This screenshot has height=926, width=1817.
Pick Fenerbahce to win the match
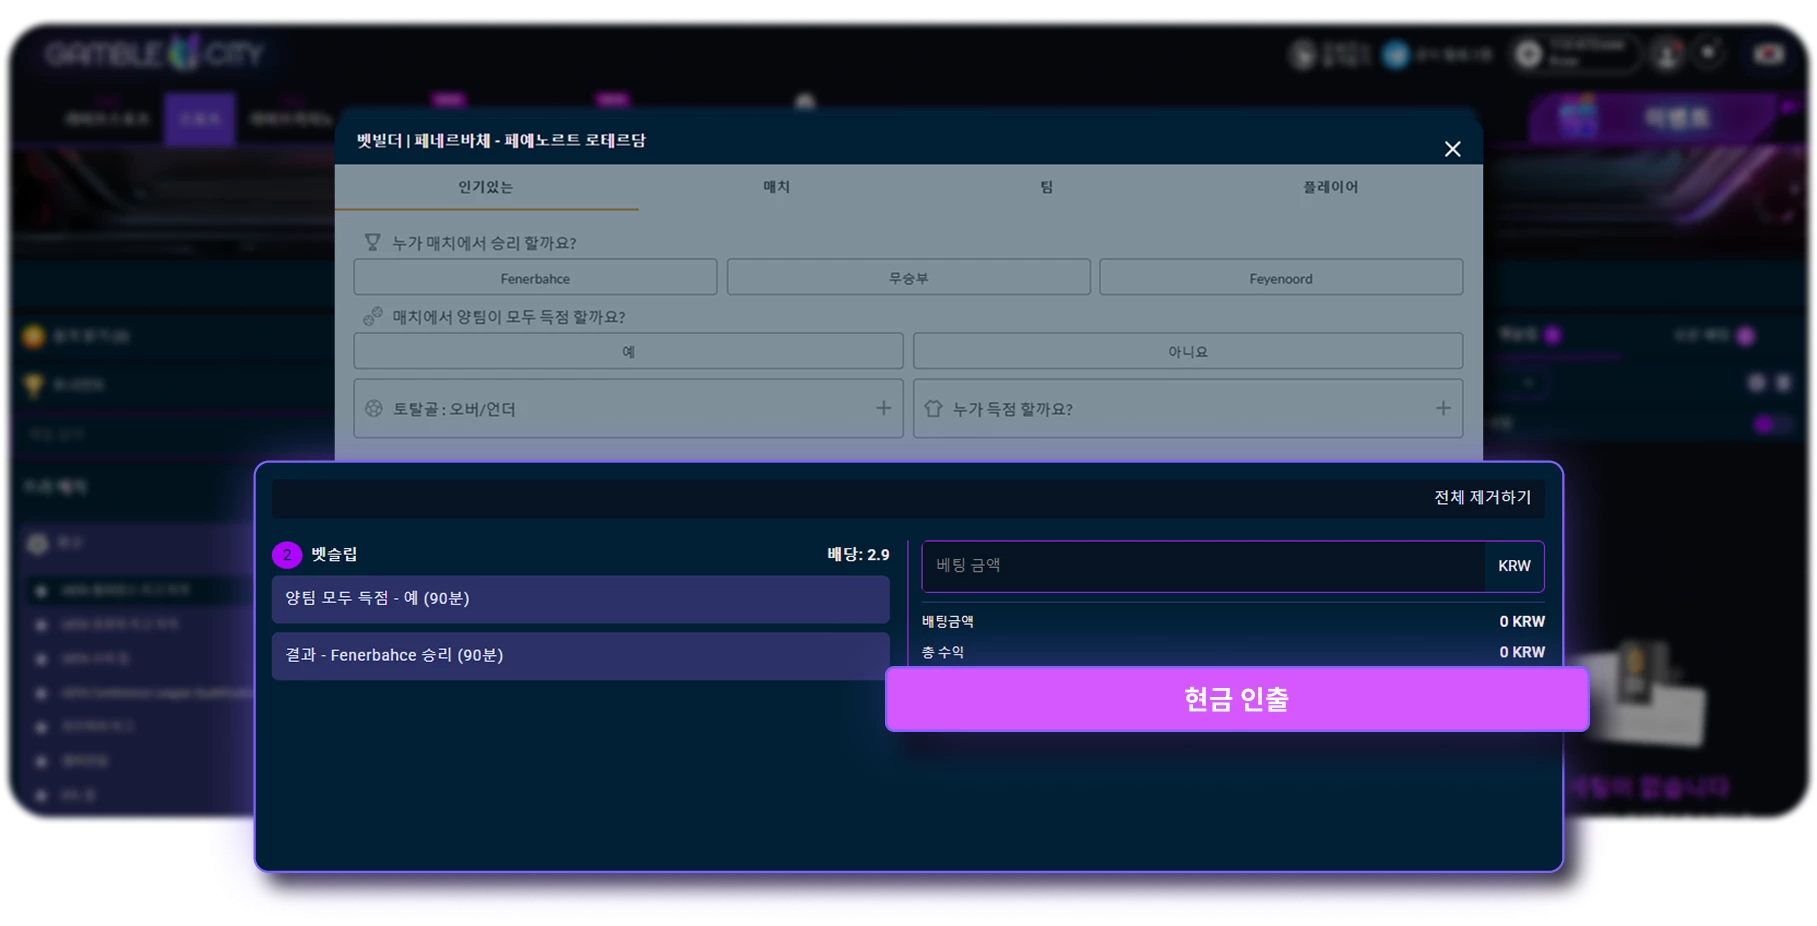pyautogui.click(x=535, y=278)
